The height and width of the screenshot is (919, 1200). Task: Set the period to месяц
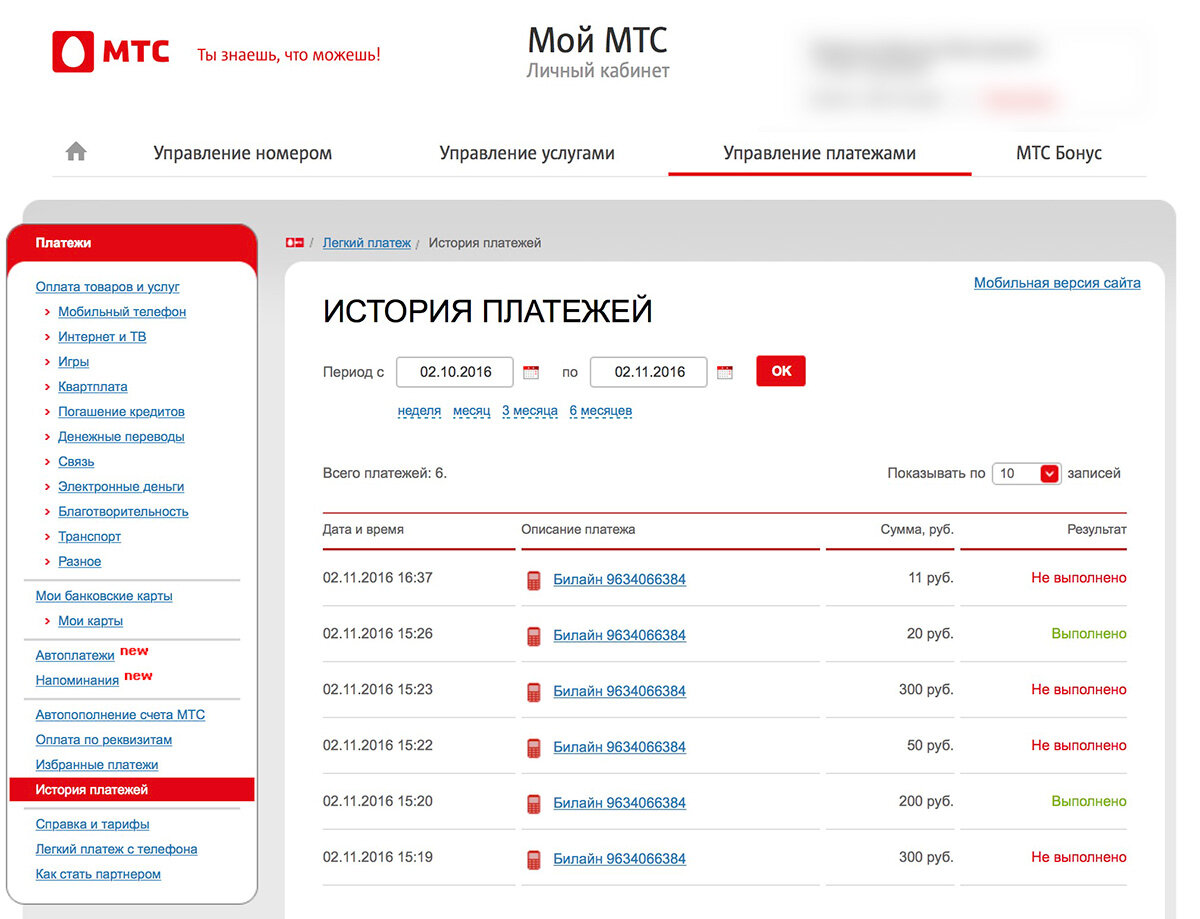(x=472, y=411)
